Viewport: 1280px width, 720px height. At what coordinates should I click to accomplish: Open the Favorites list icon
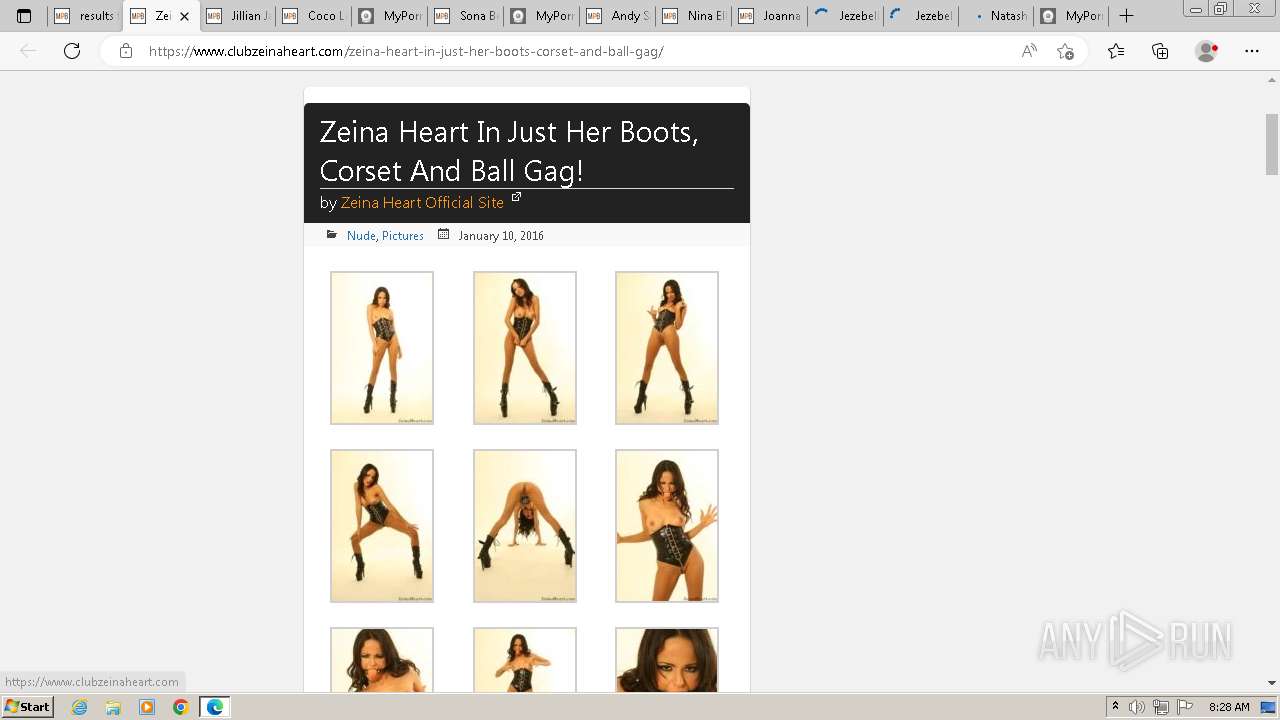pyautogui.click(x=1116, y=51)
